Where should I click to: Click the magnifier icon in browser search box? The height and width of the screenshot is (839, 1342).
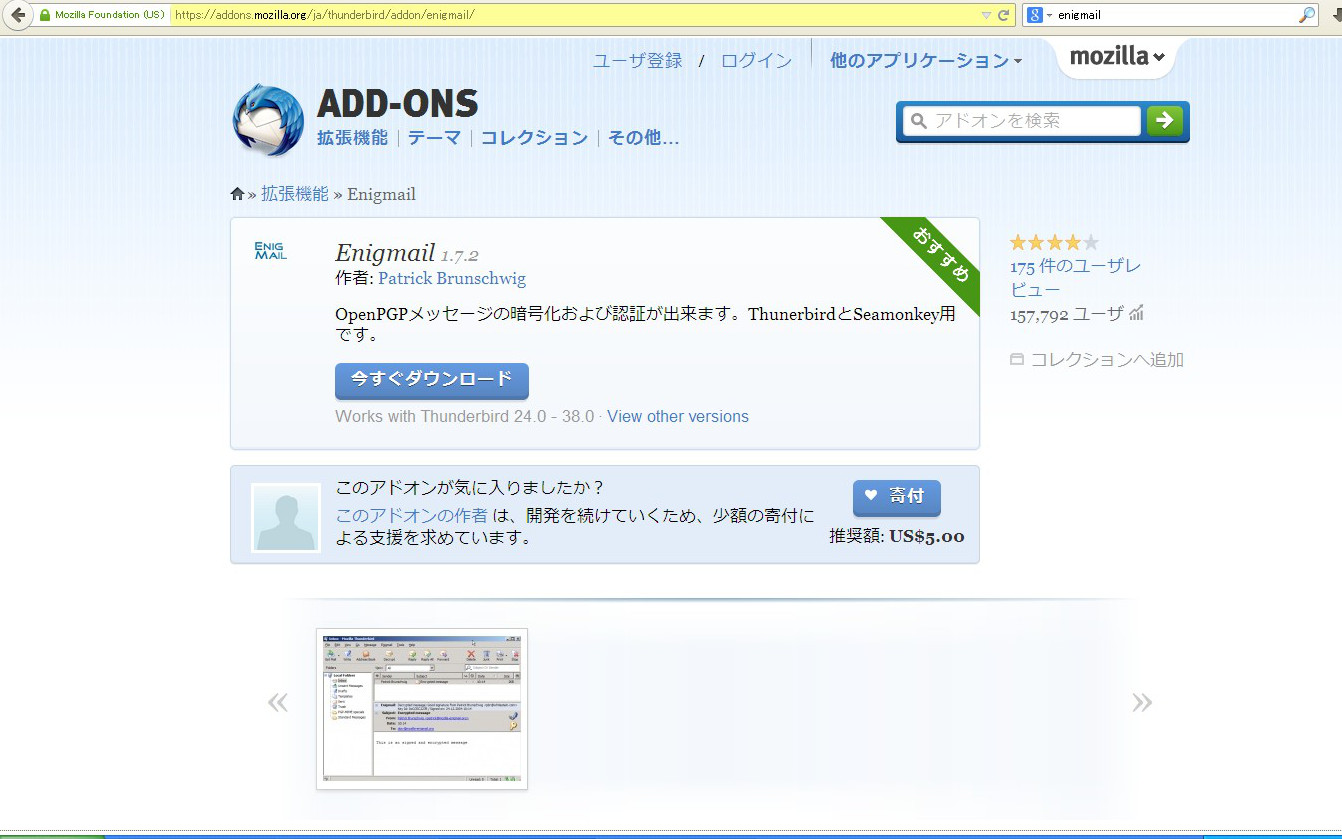(1307, 15)
